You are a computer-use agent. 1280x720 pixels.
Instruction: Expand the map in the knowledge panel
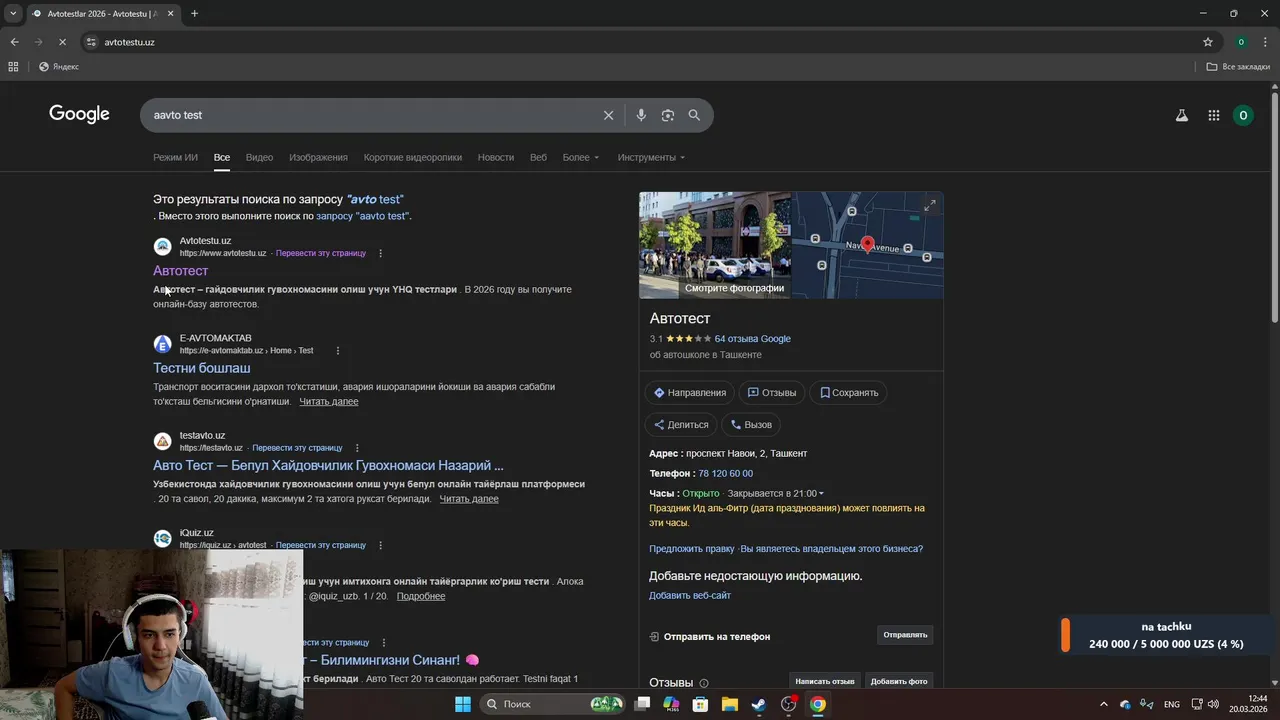click(930, 205)
